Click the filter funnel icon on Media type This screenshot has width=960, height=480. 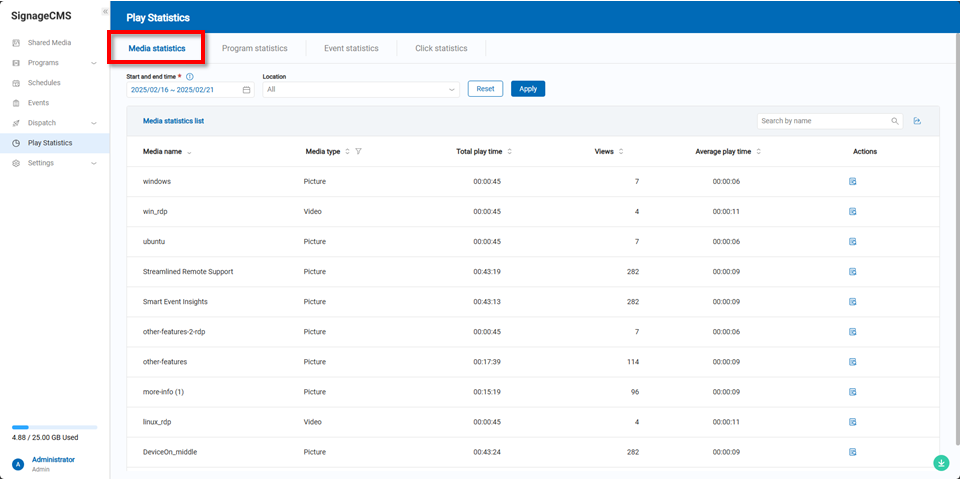pyautogui.click(x=358, y=152)
